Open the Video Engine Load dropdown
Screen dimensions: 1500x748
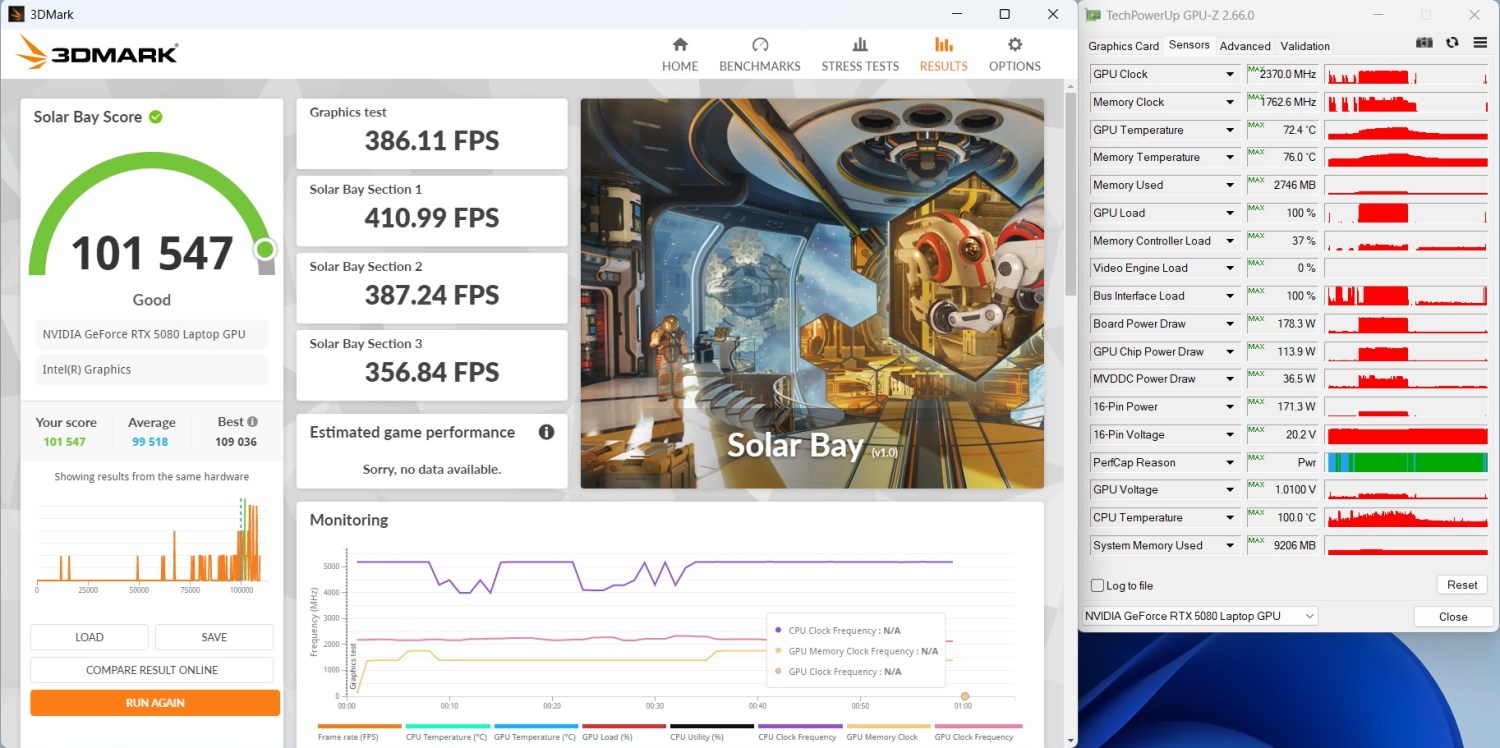point(1230,268)
